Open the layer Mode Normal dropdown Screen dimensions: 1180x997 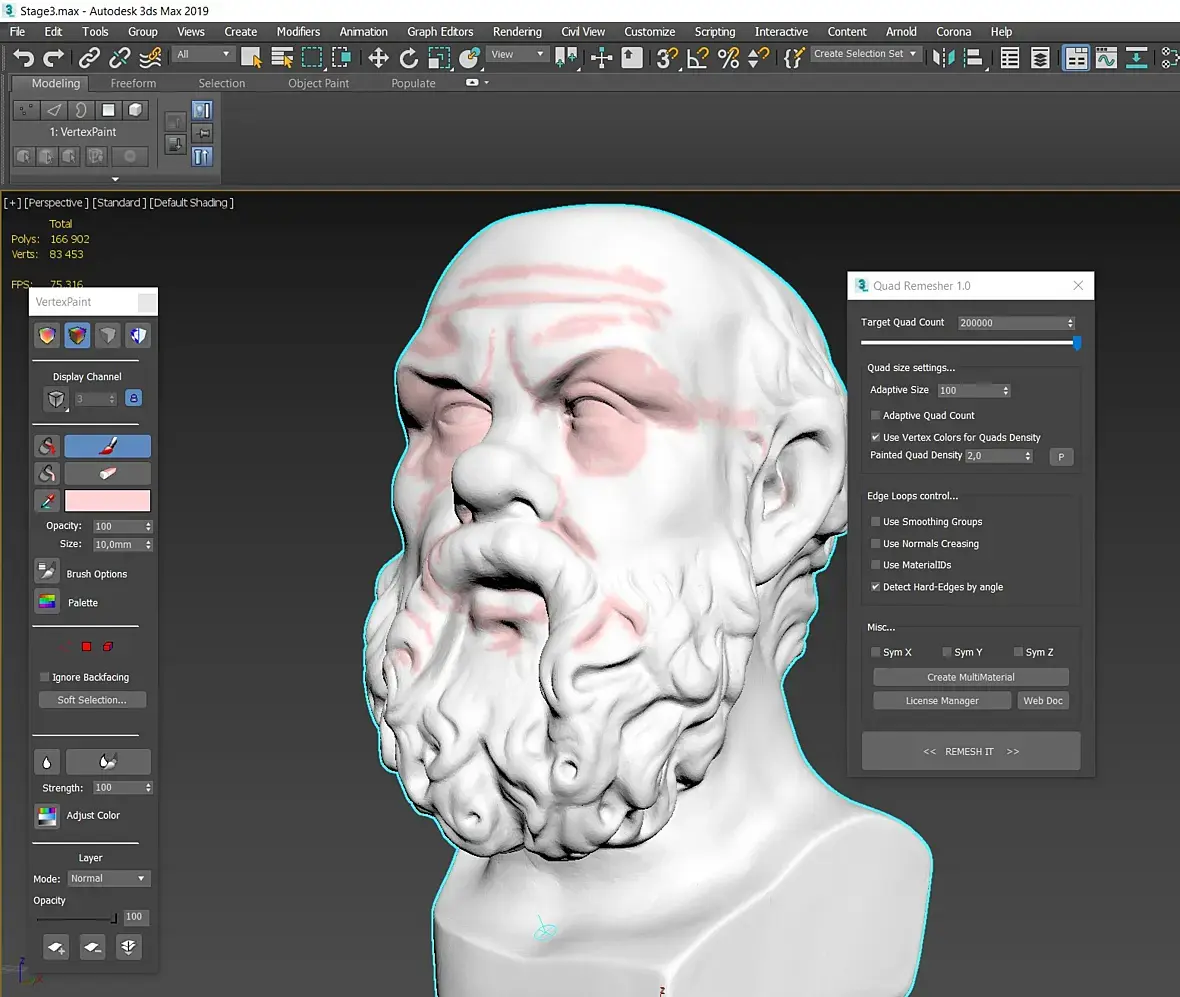coord(108,878)
